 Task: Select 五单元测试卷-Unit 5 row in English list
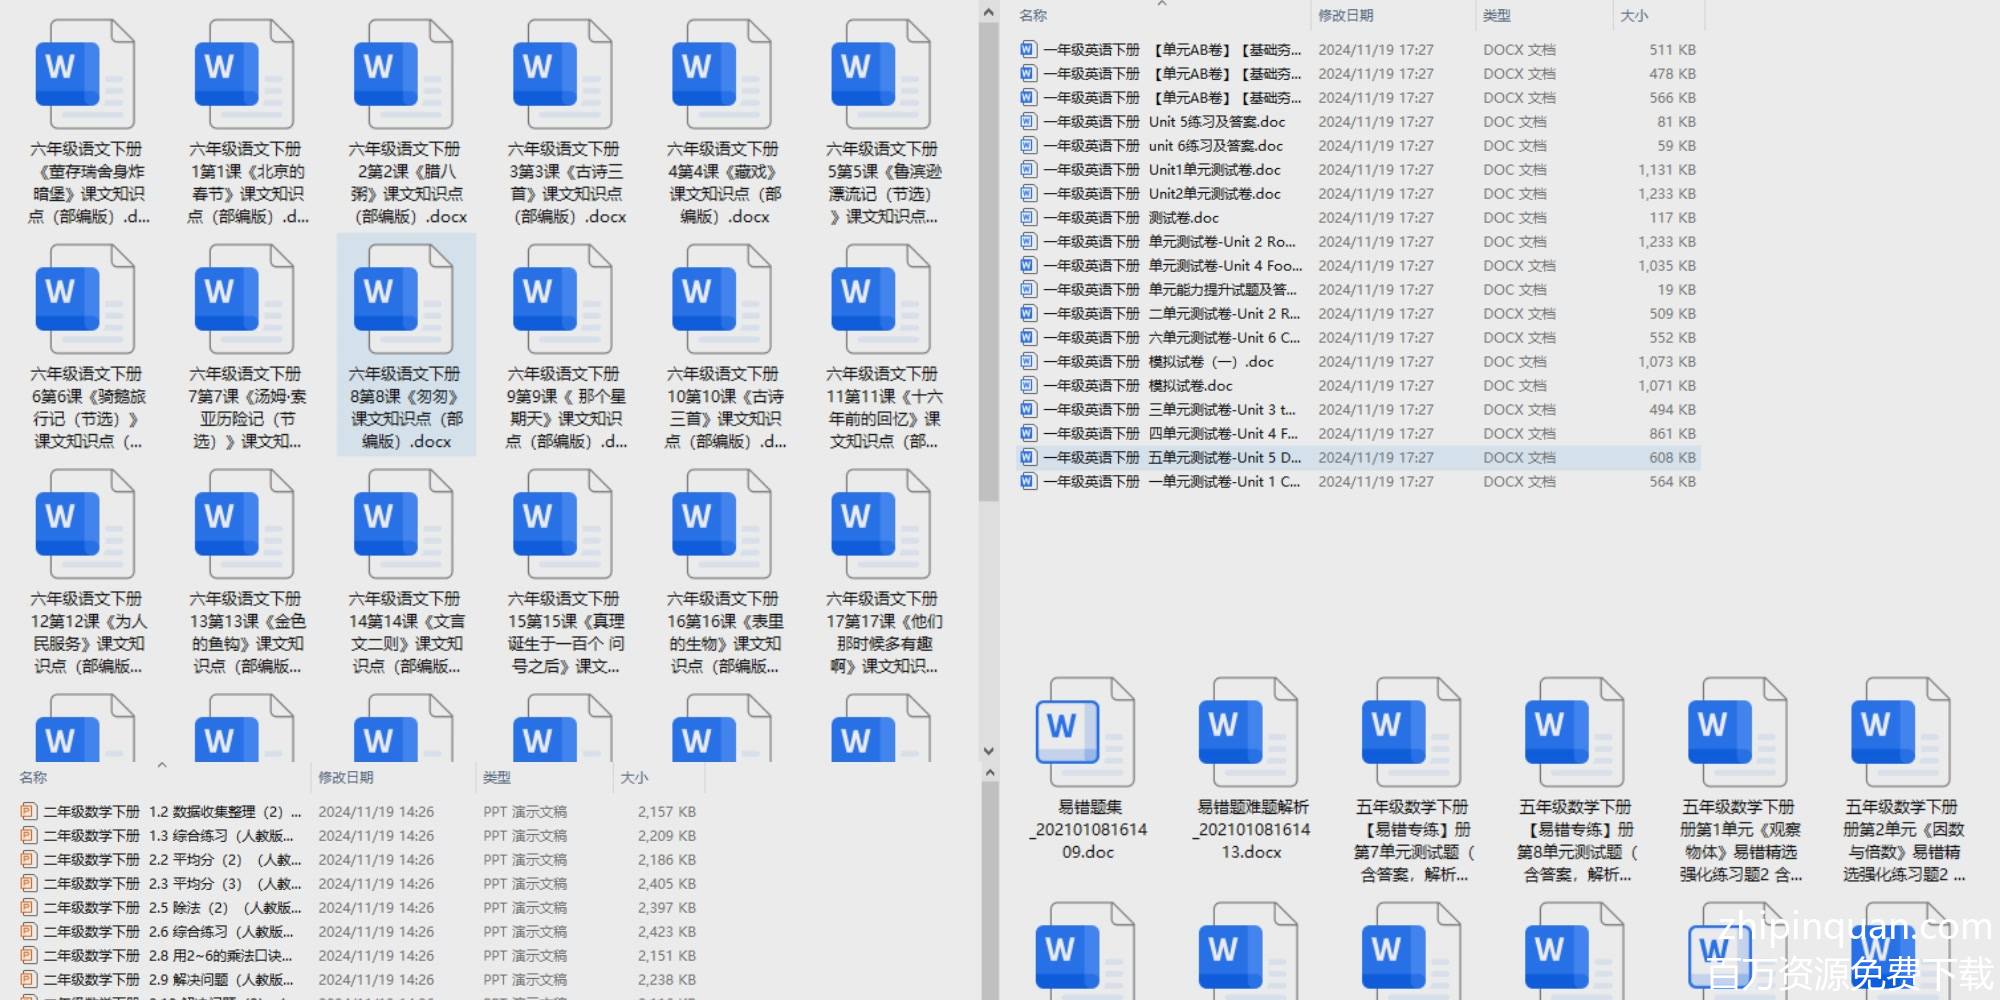click(x=1224, y=458)
